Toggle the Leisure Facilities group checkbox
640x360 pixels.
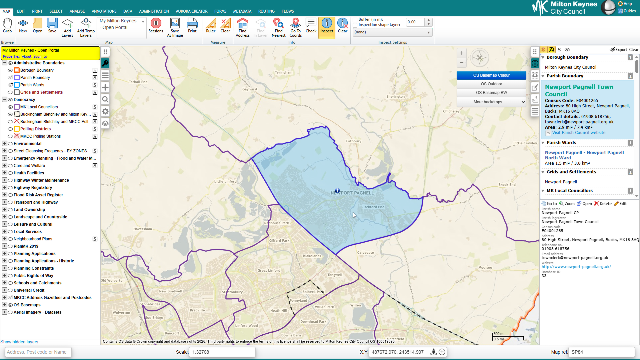point(11,173)
